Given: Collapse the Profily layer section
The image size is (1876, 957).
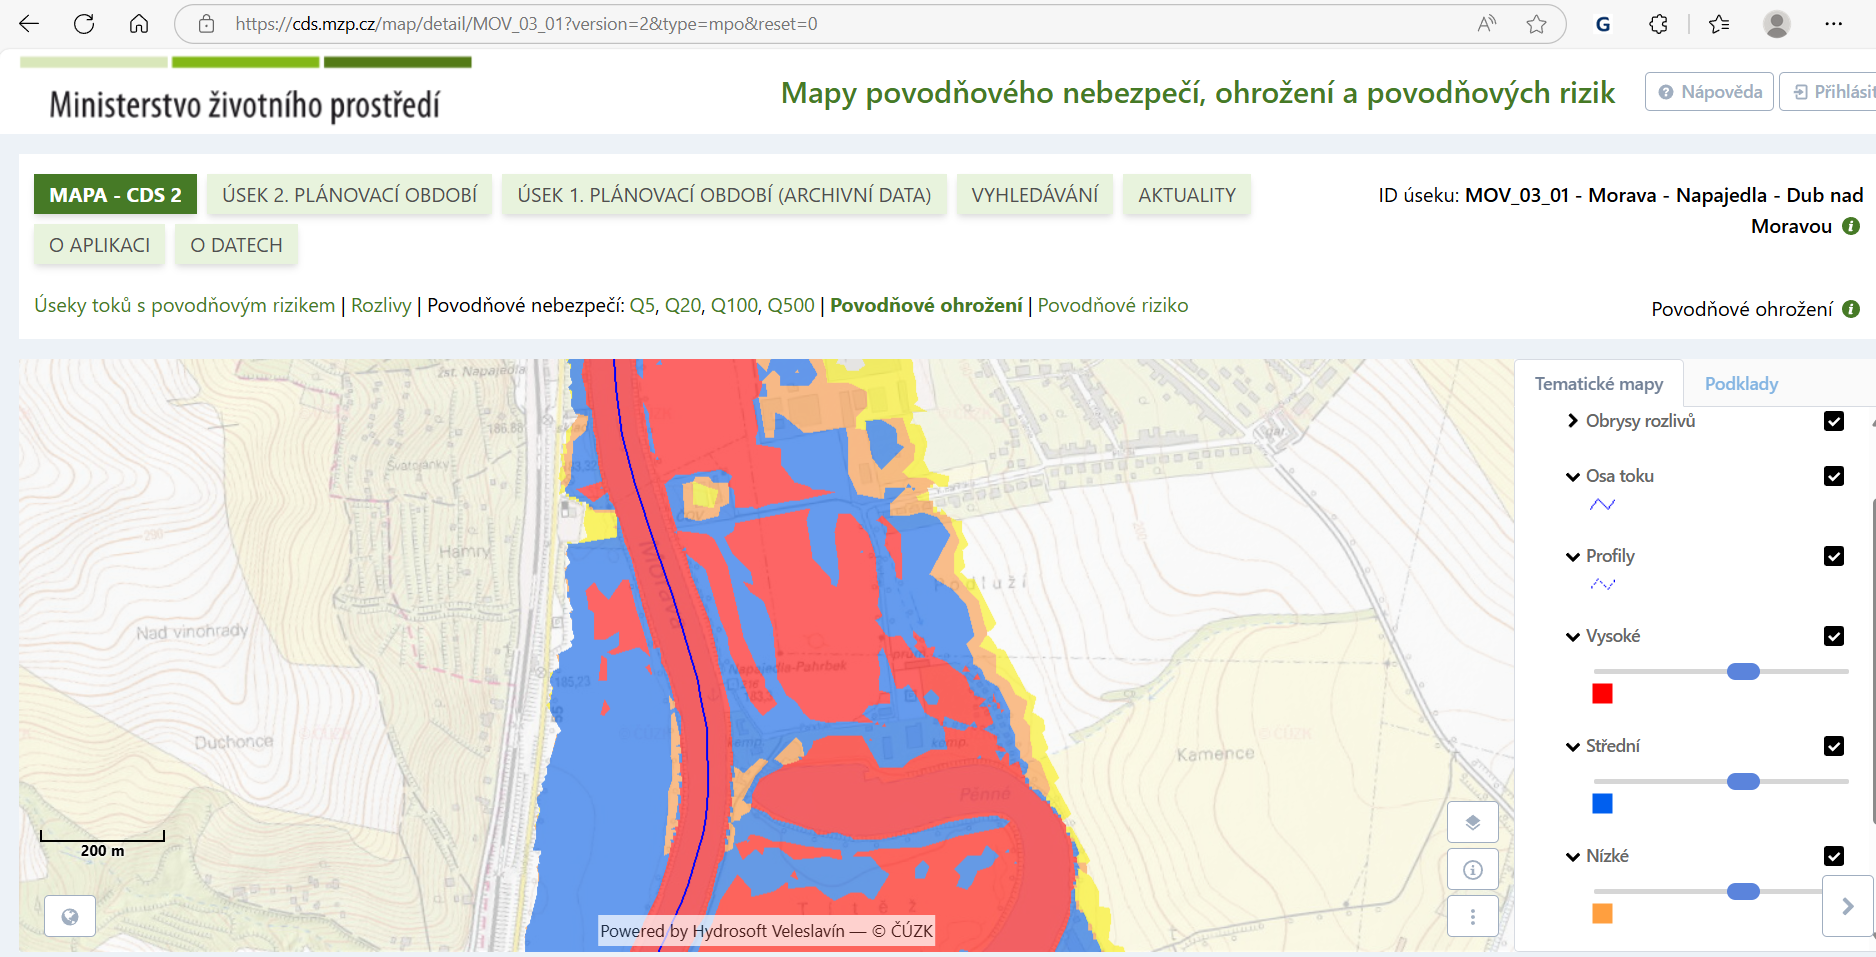Looking at the screenshot, I should 1573,557.
